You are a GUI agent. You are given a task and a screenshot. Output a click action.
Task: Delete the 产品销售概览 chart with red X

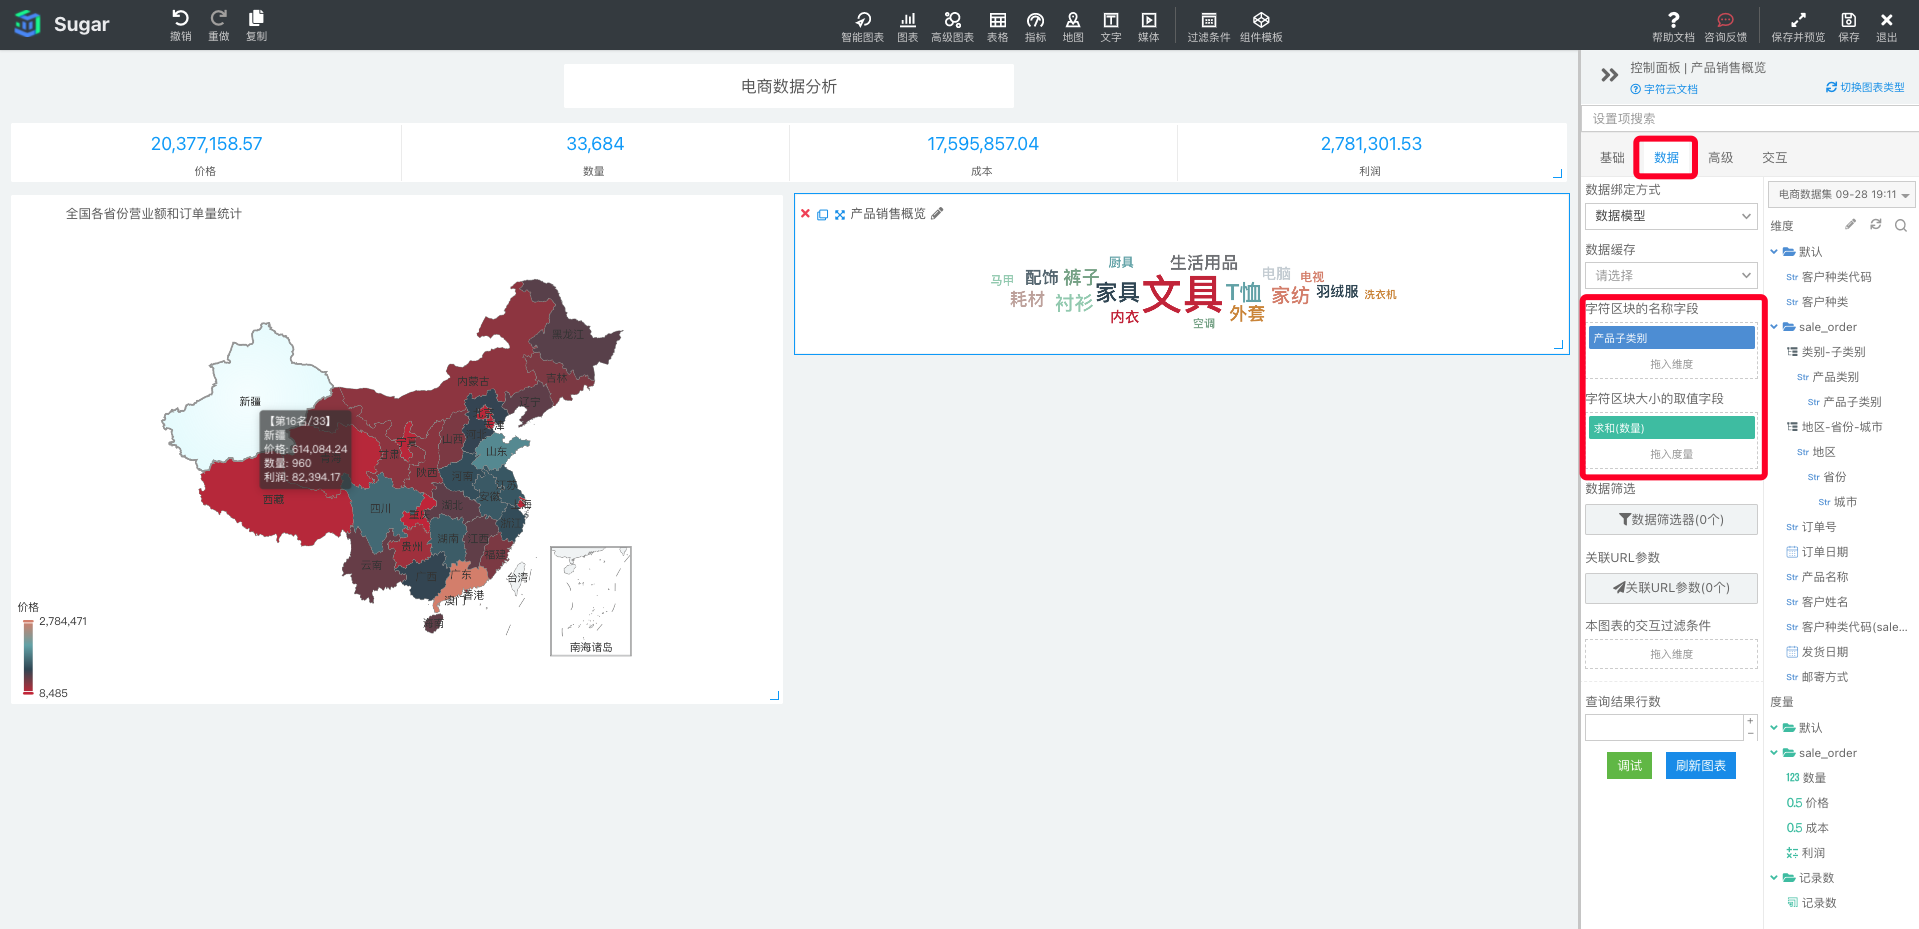[x=805, y=214]
